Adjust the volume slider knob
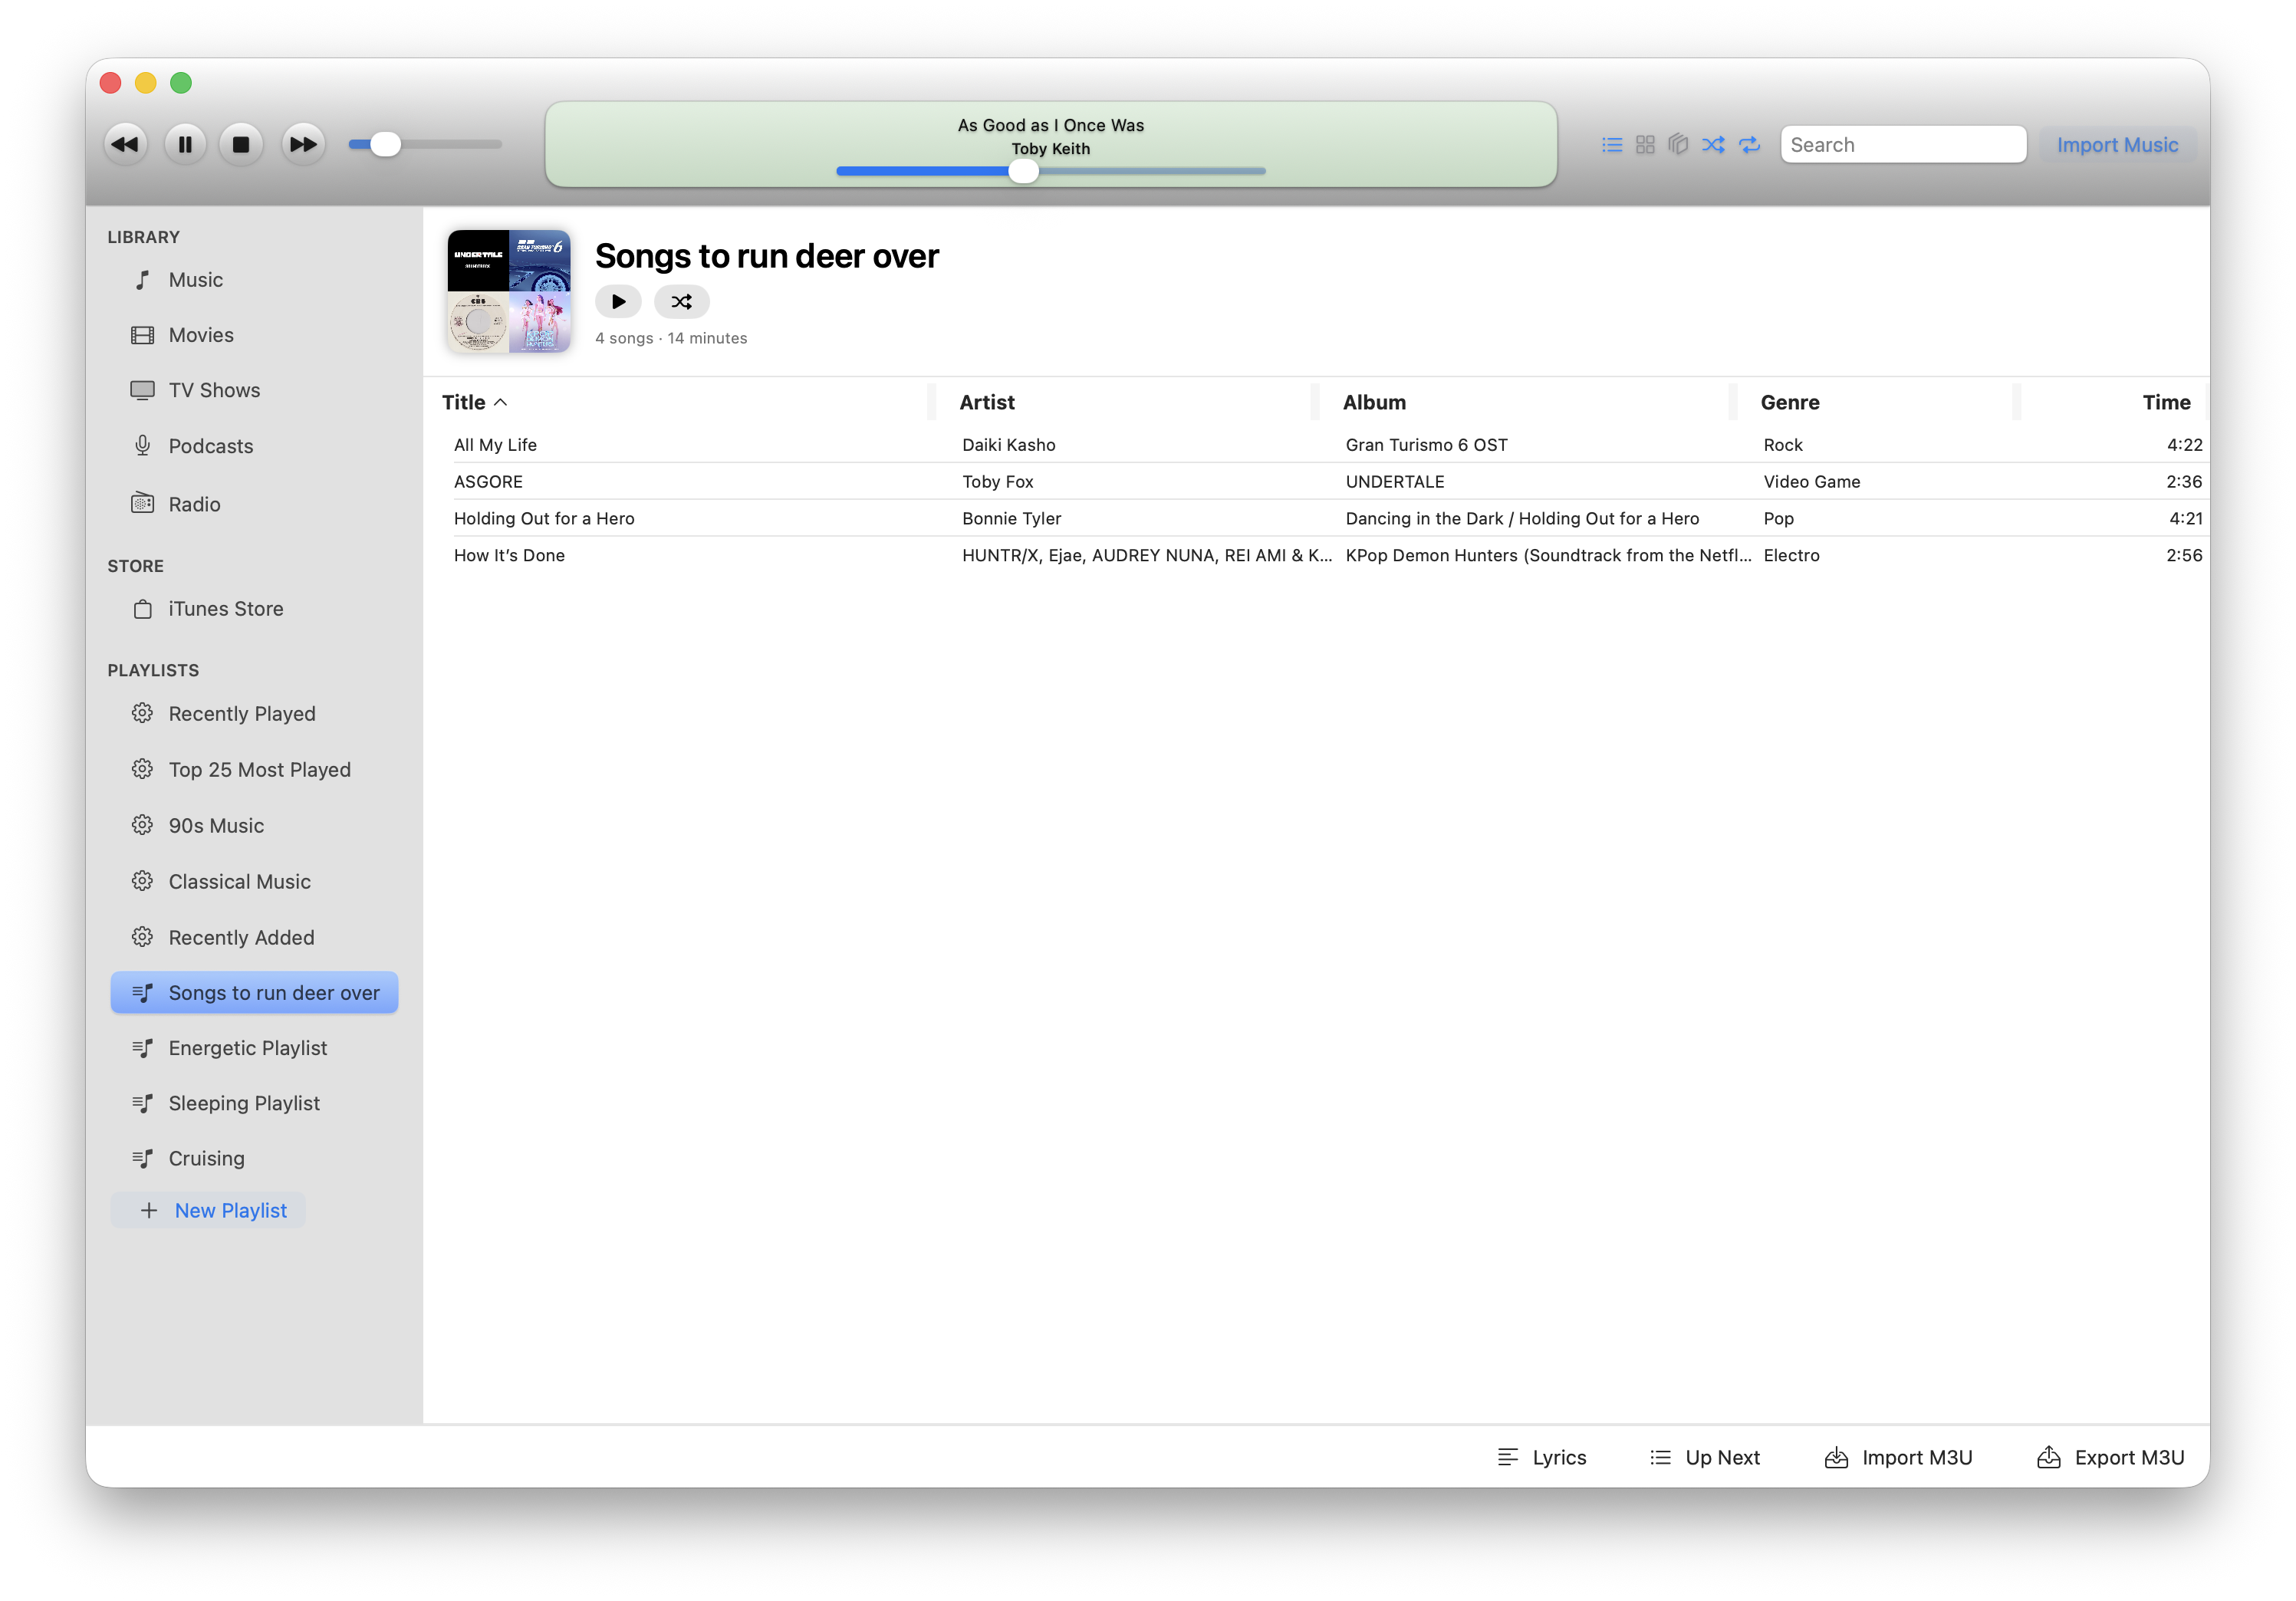2296x1601 pixels. click(385, 144)
